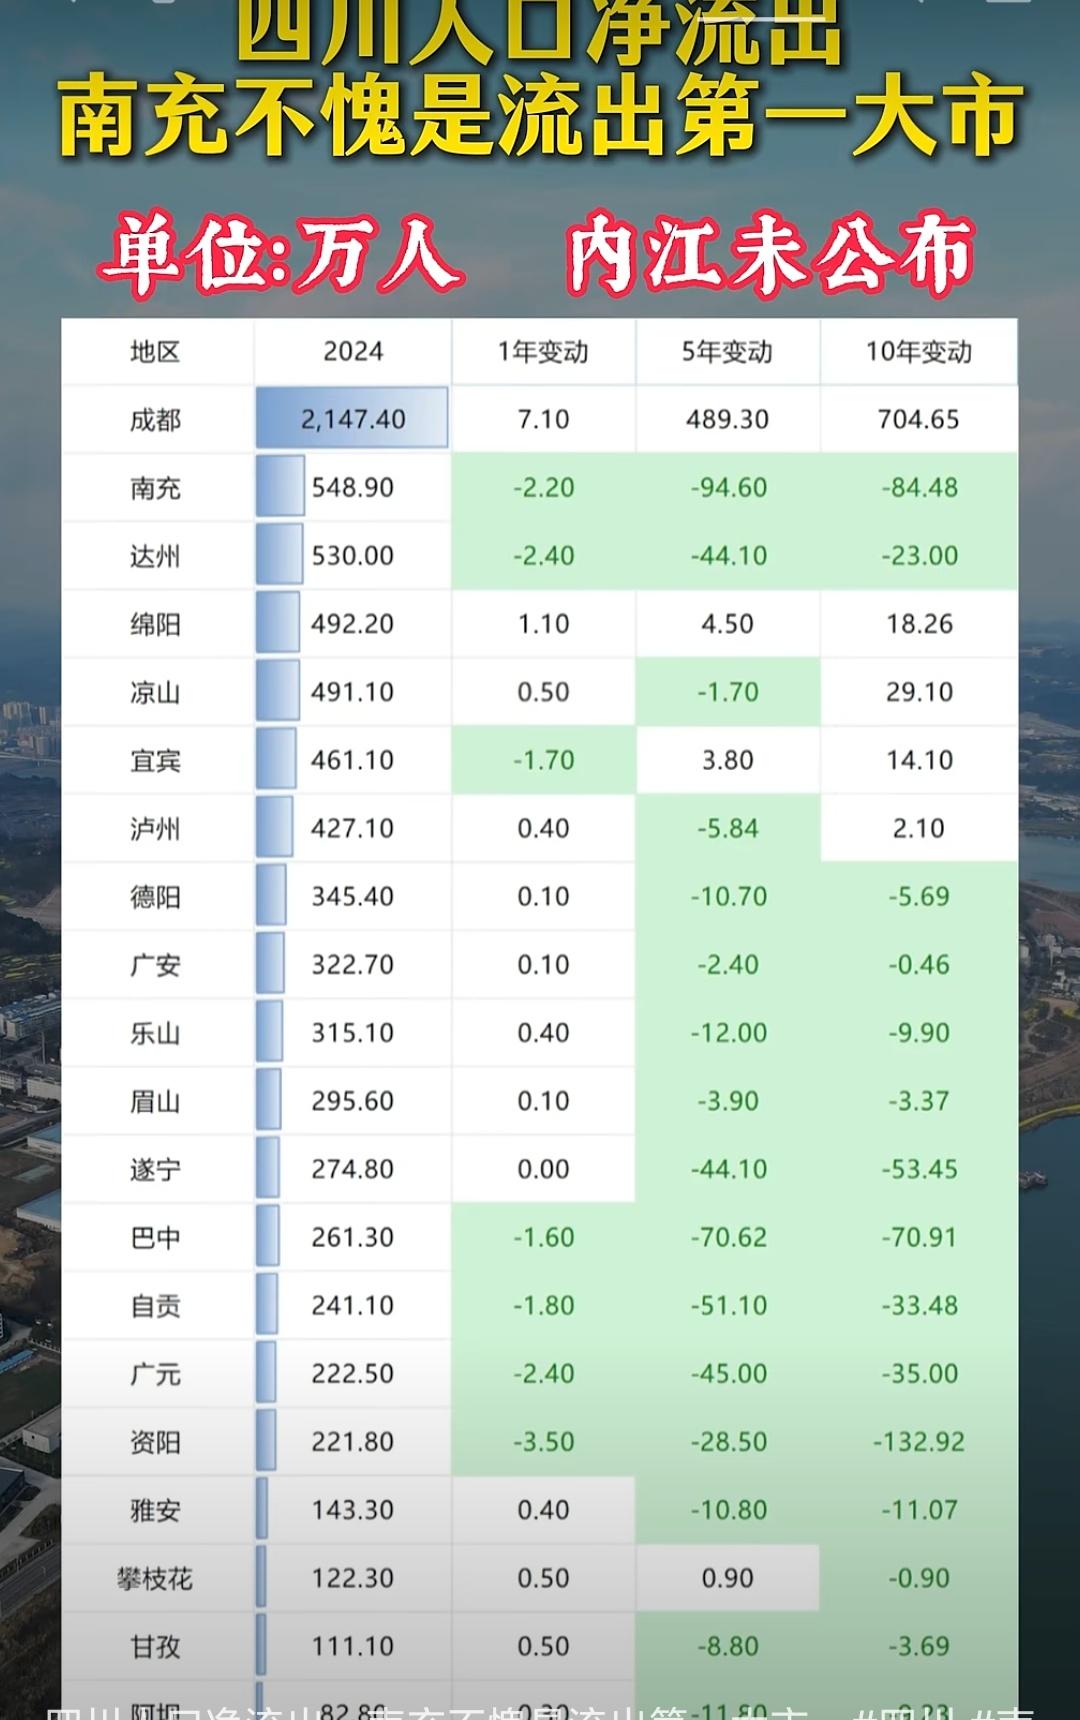
Task: Click the 泸州 10-year change "2.10"
Action: (x=919, y=827)
